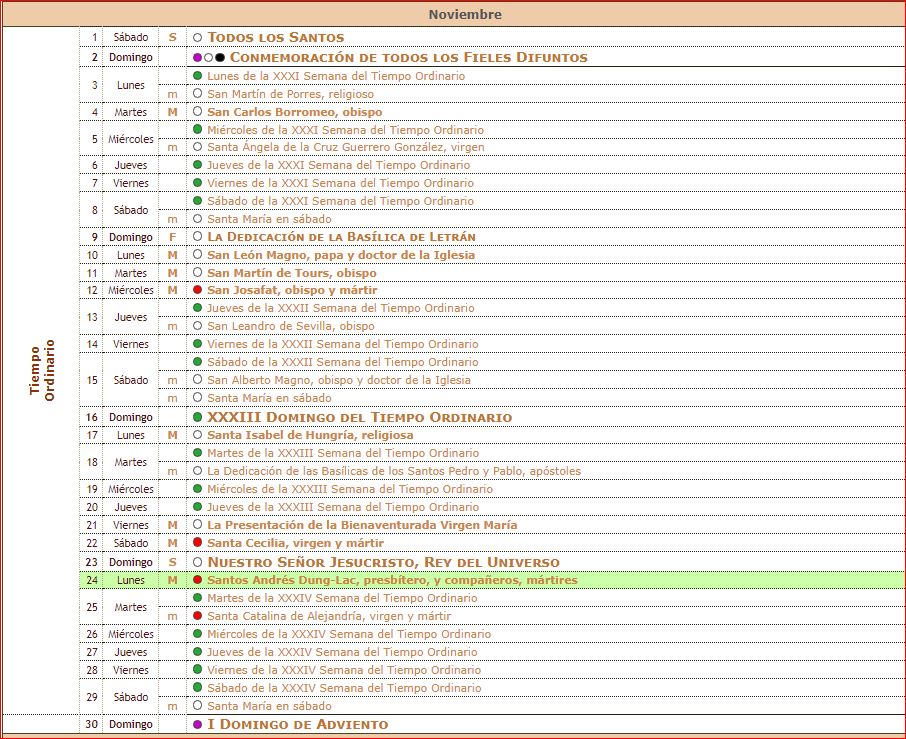Open La Presentación de la Bienaventurada Virgen María
This screenshot has width=906, height=739.
tap(362, 525)
